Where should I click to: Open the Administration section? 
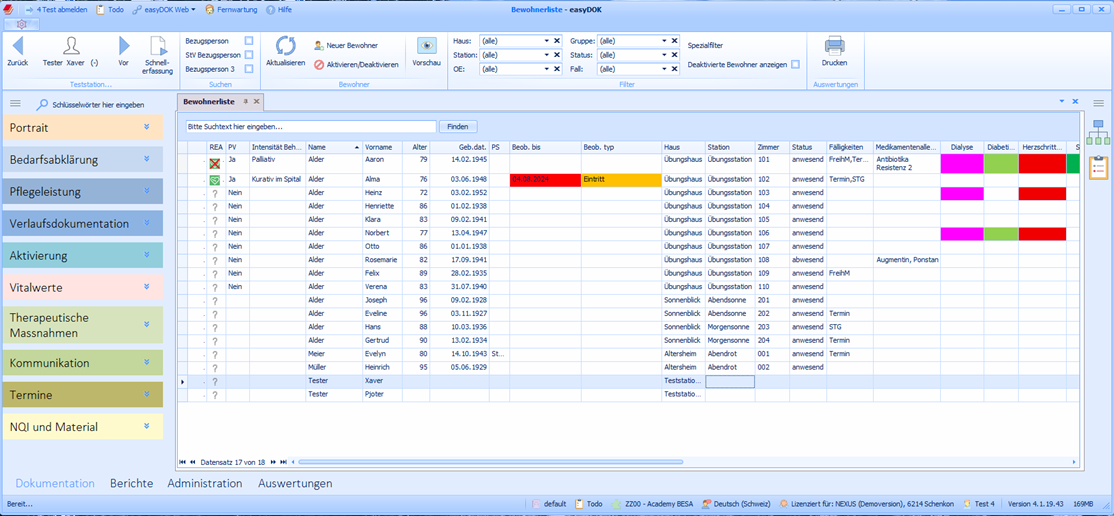204,483
